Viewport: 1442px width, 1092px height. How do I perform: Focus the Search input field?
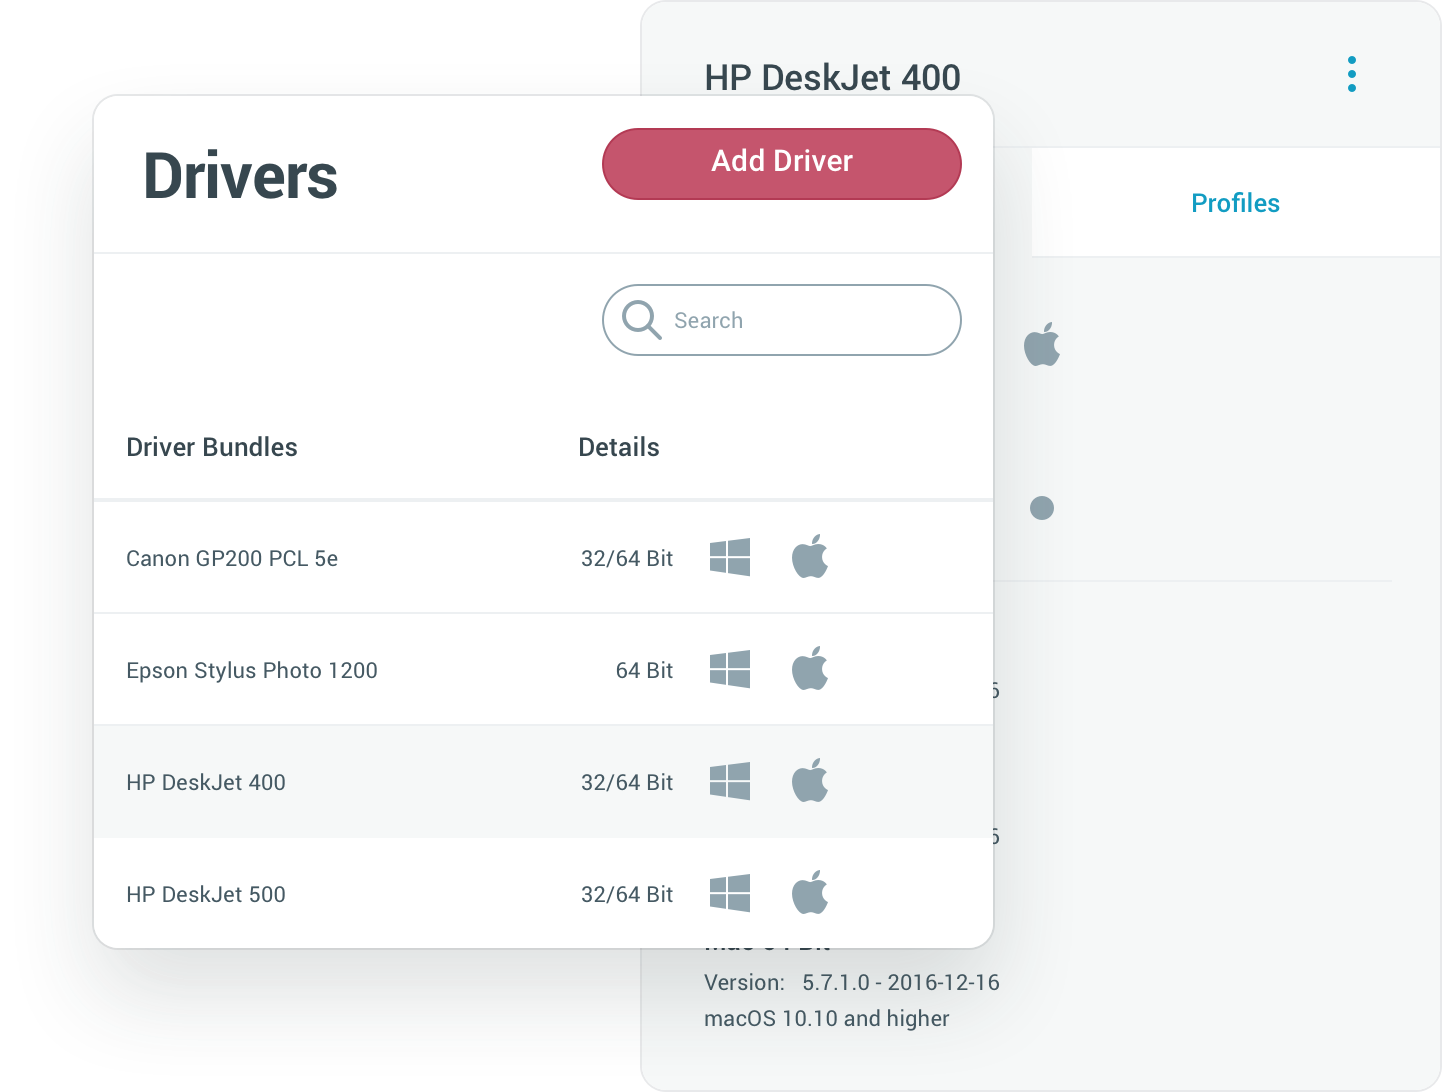781,320
